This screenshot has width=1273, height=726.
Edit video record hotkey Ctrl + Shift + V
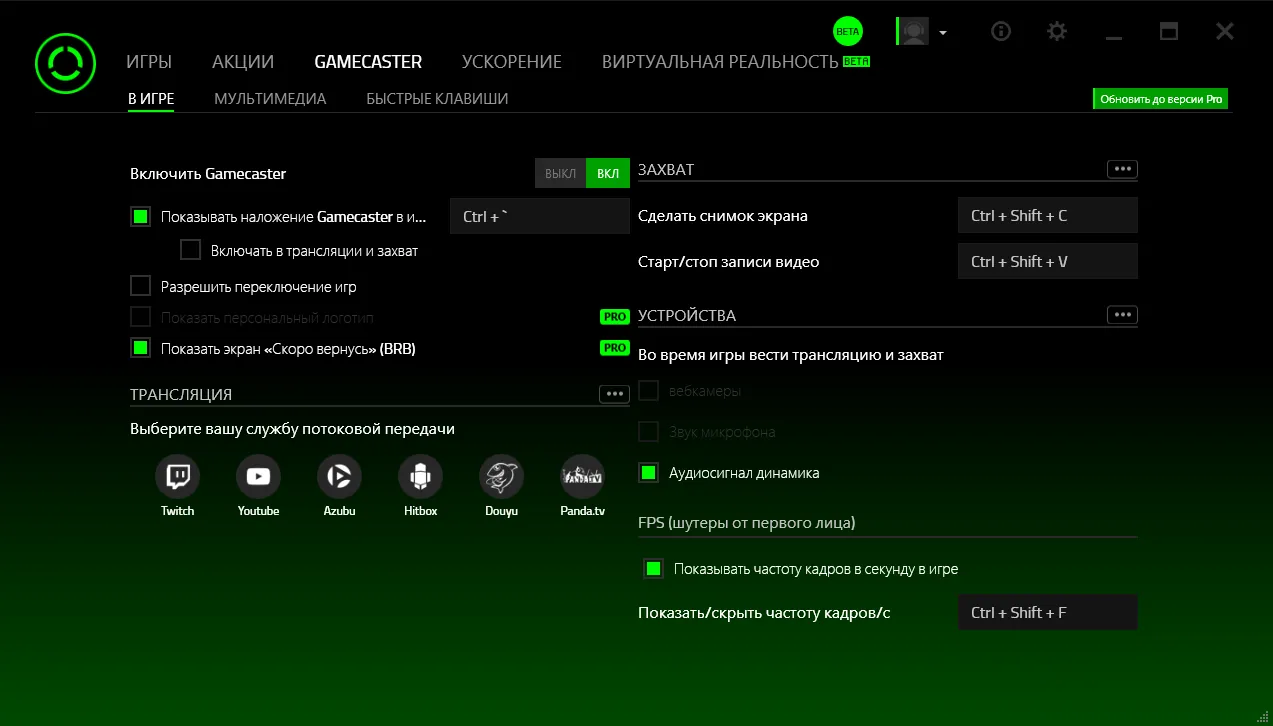[x=1048, y=262]
